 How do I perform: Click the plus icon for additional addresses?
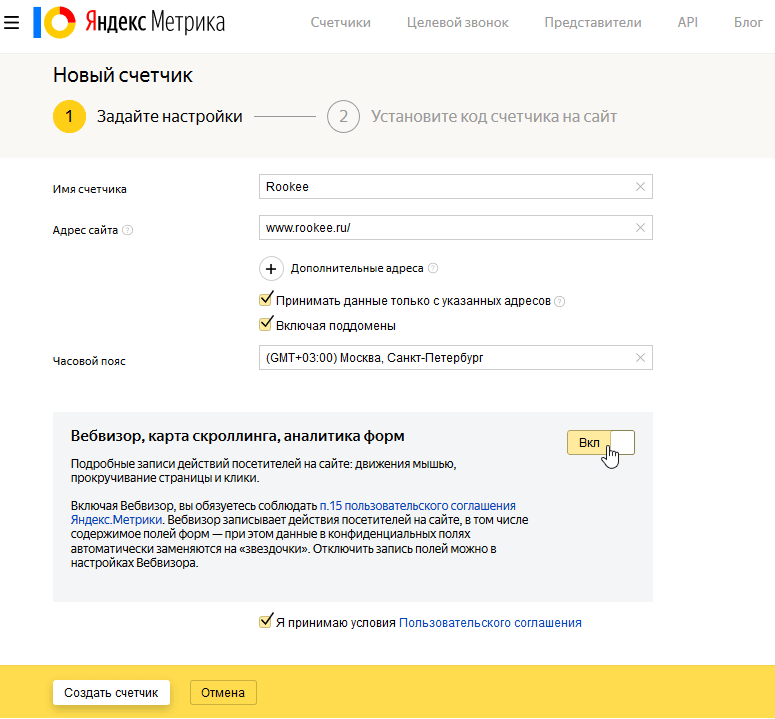click(x=271, y=269)
